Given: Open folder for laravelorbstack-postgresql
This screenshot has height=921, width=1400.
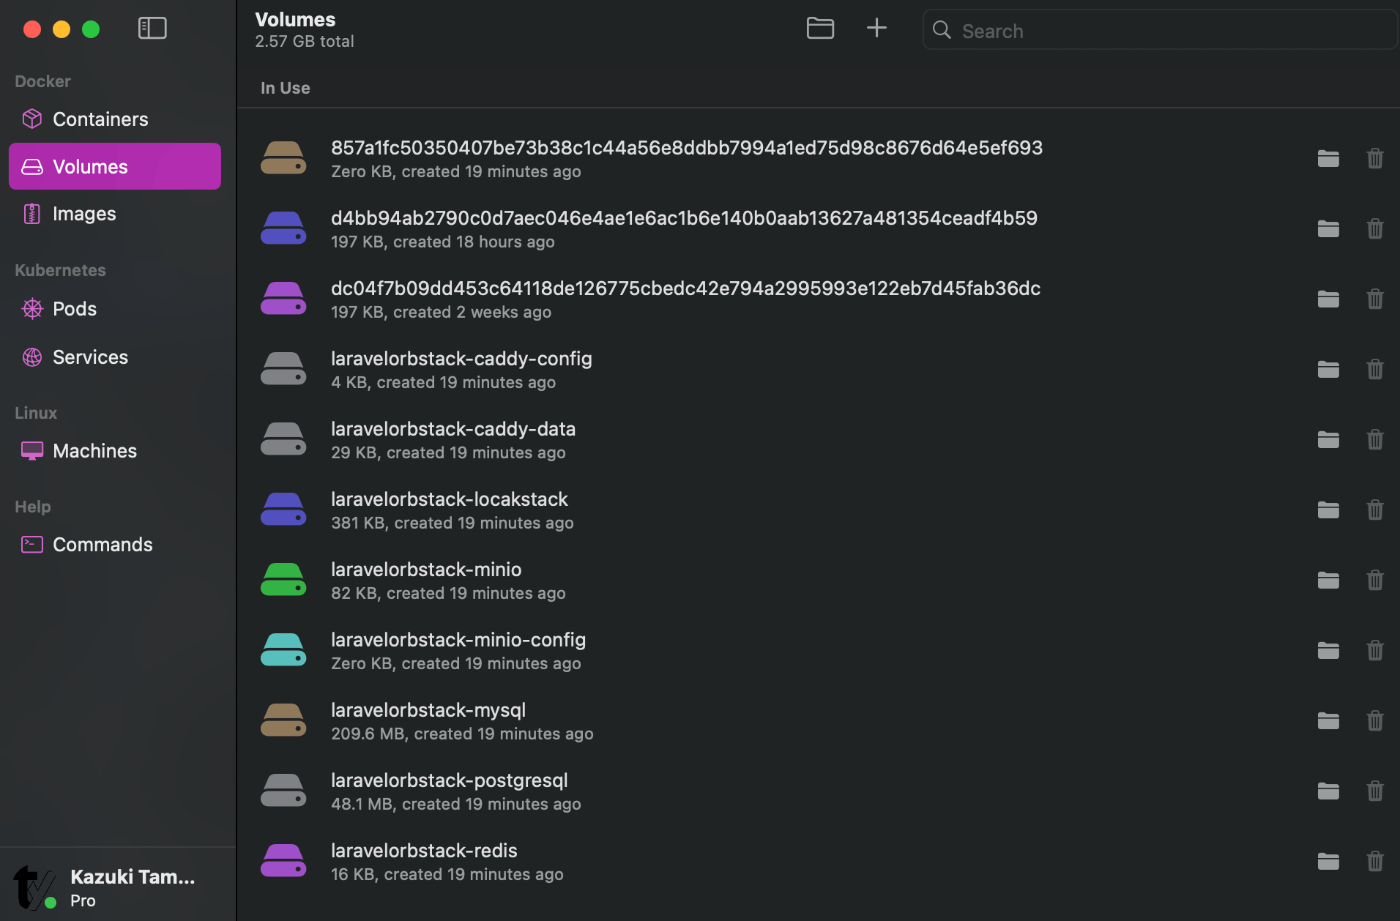Looking at the screenshot, I should click(x=1328, y=791).
